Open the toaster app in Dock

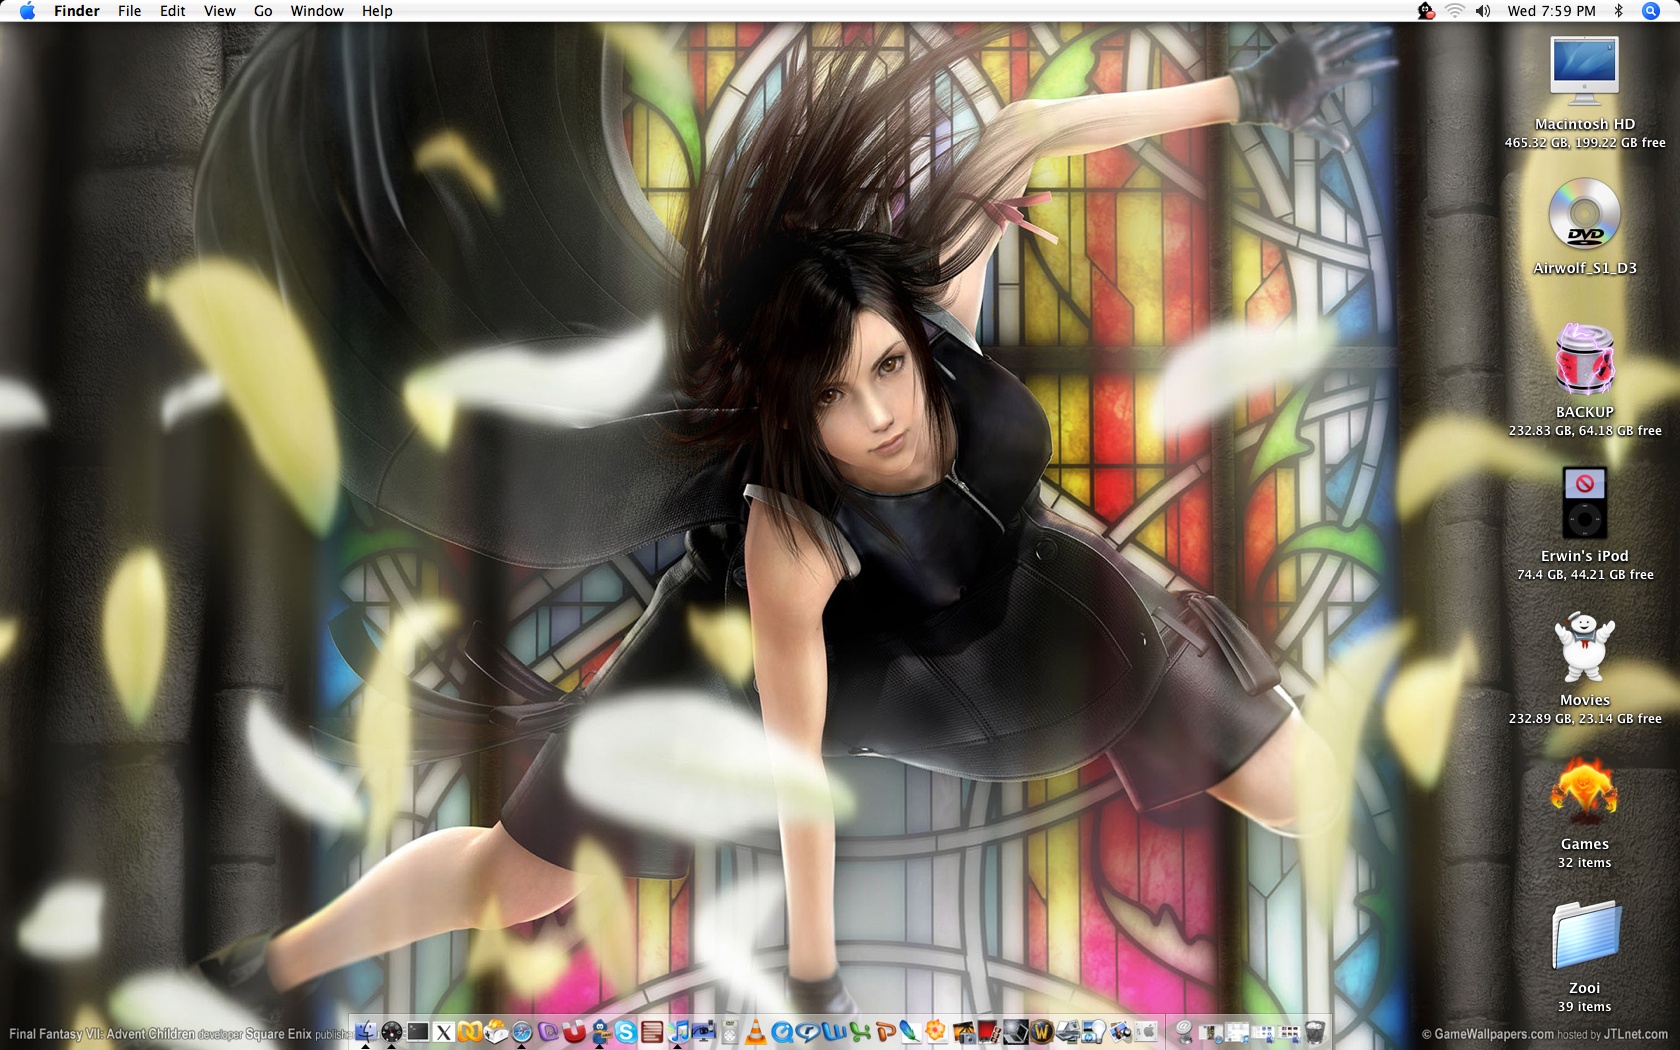[496, 1031]
